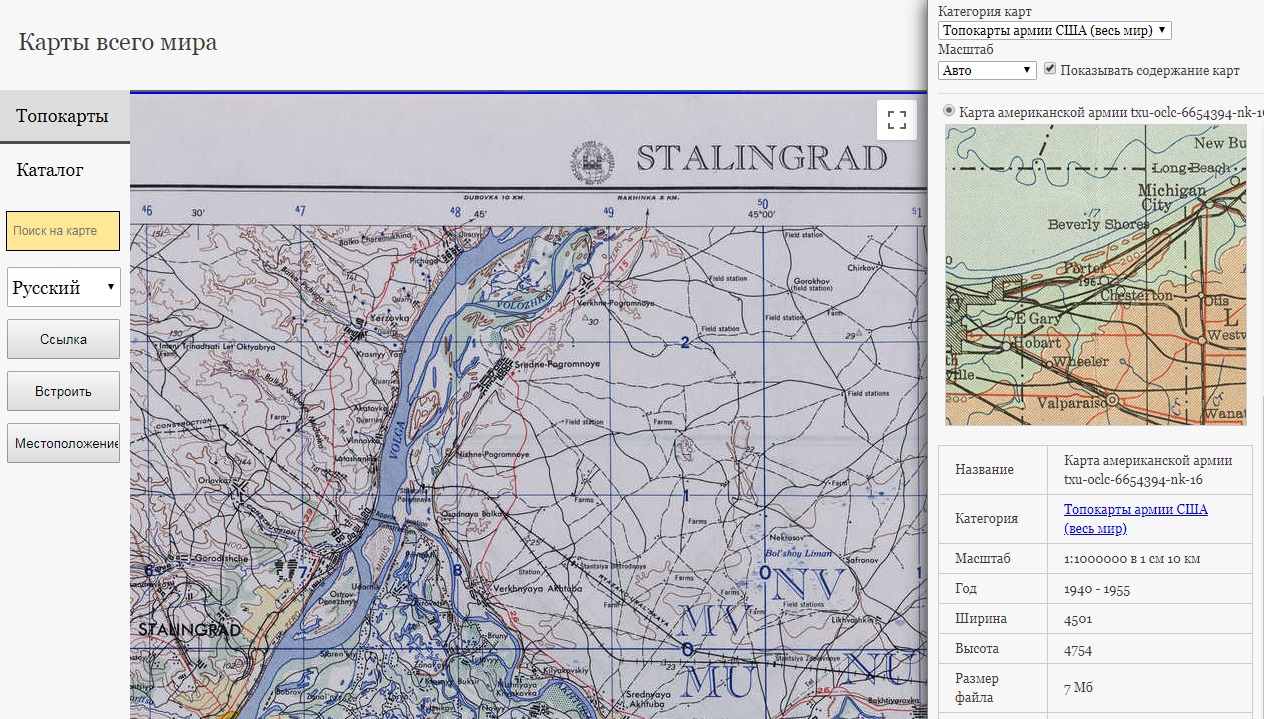1264x719 pixels.
Task: Follow 'Топокарты армии США (весь мир)' link
Action: tap(1135, 519)
